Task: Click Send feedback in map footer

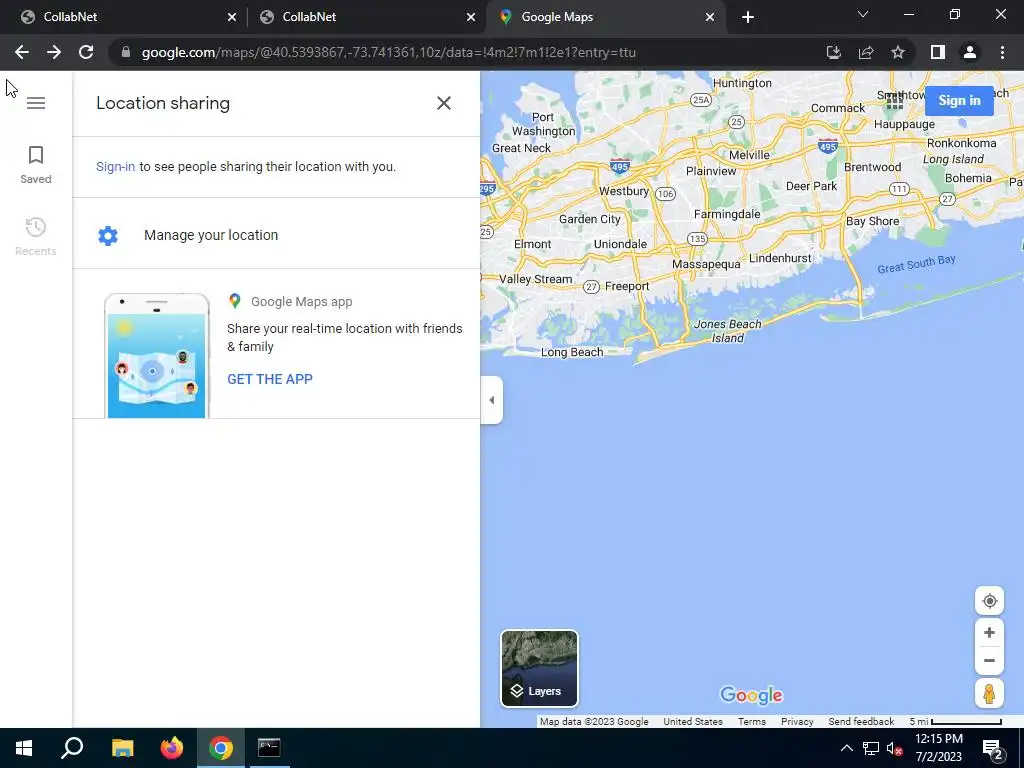Action: click(861, 722)
